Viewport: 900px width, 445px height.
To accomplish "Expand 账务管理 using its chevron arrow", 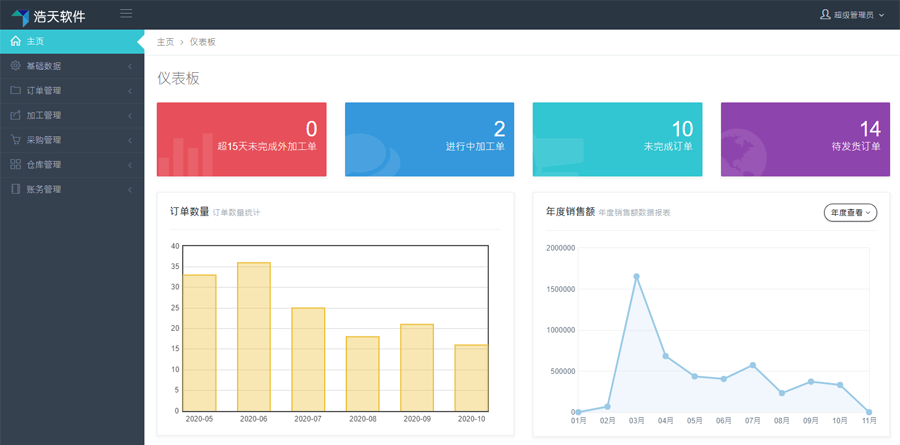I will tap(130, 189).
